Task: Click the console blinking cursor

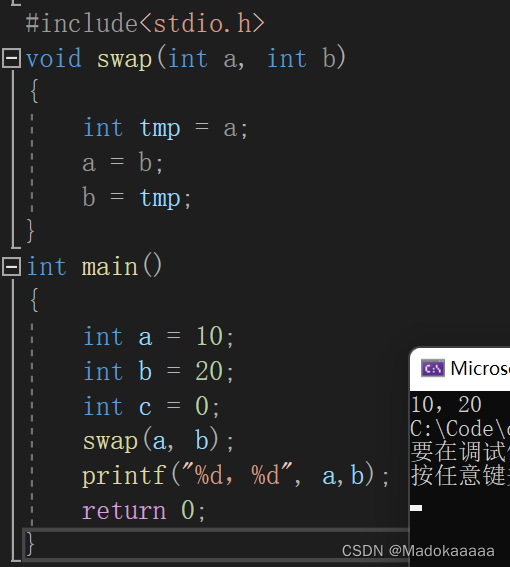Action: [416, 508]
